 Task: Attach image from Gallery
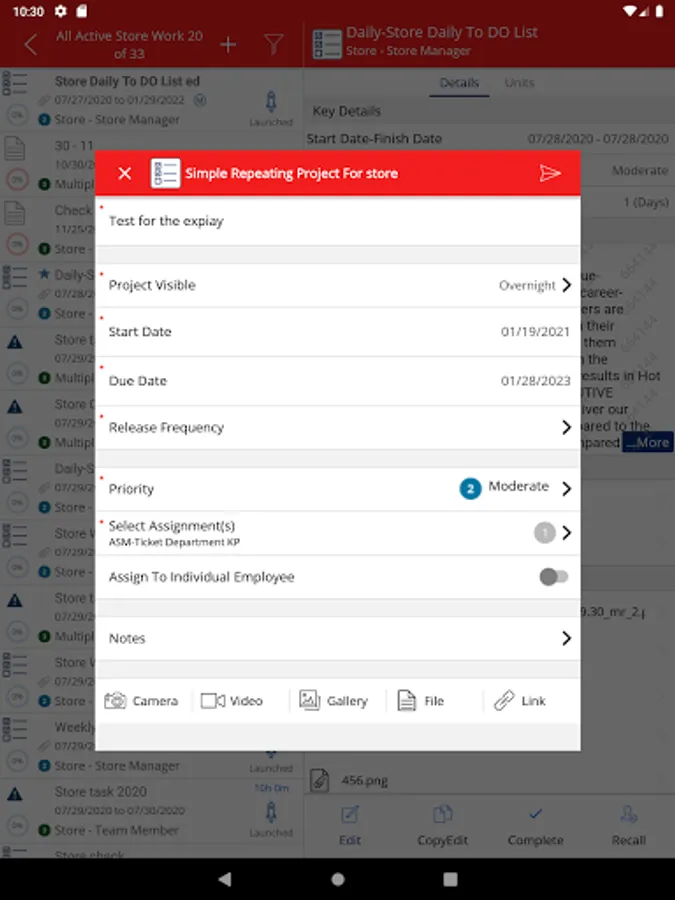333,701
